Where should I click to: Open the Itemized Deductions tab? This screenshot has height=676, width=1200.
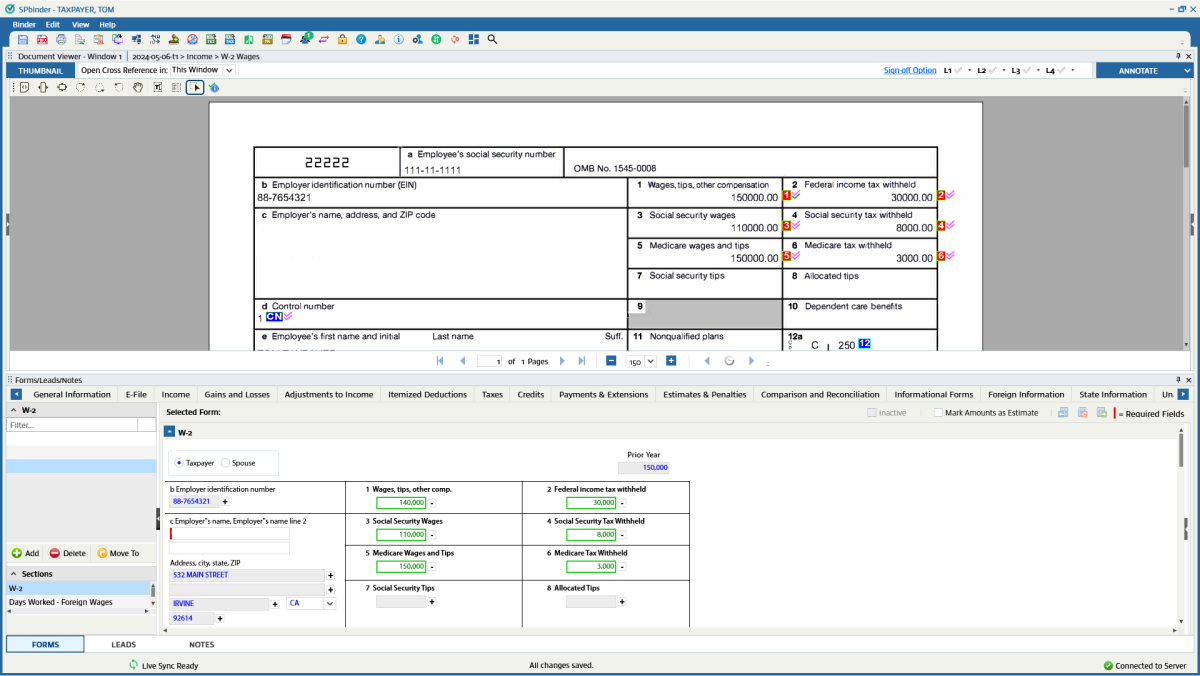pyautogui.click(x=427, y=394)
